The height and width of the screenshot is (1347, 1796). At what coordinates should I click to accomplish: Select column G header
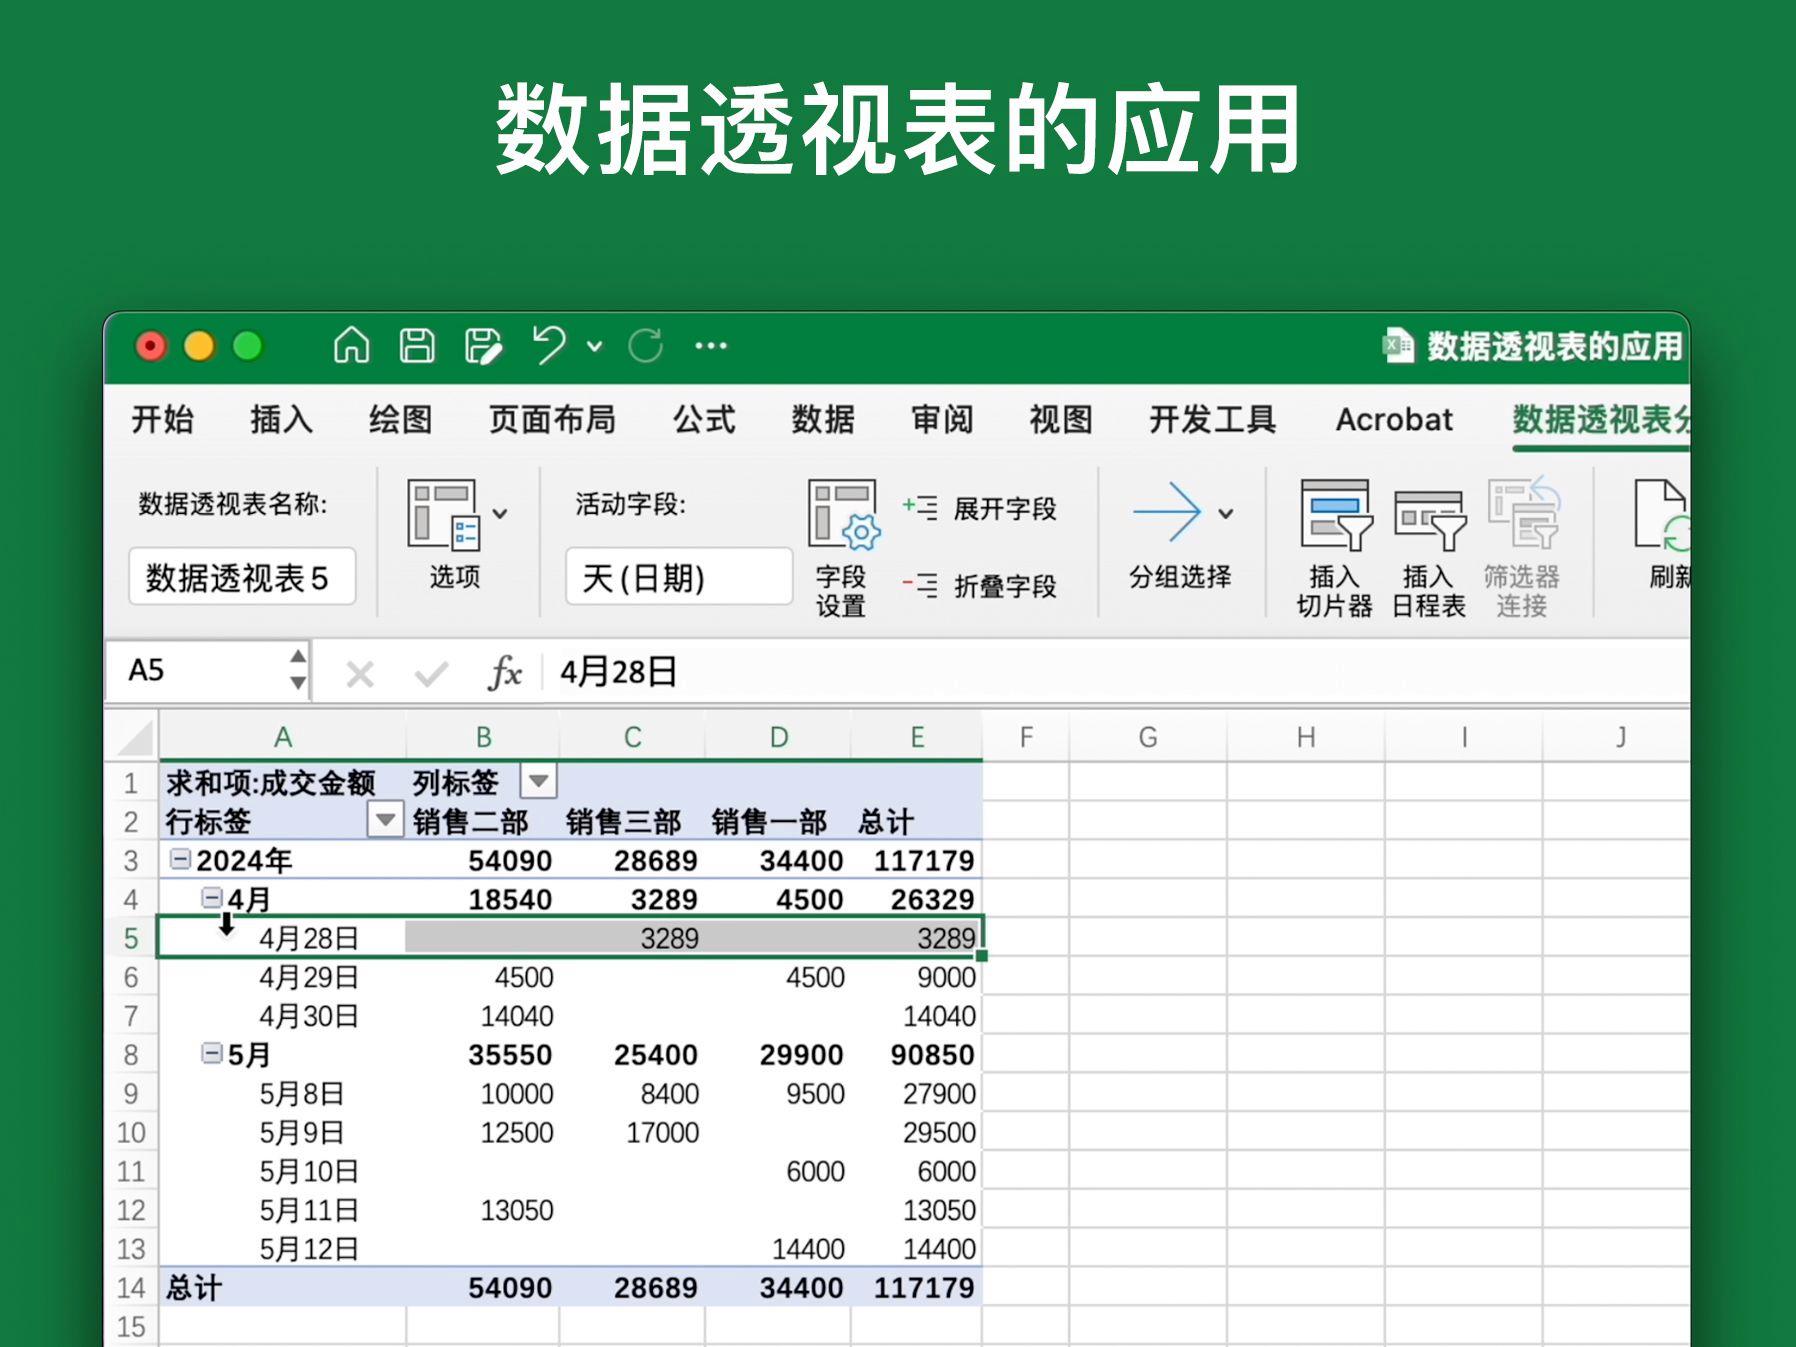[x=1148, y=737]
